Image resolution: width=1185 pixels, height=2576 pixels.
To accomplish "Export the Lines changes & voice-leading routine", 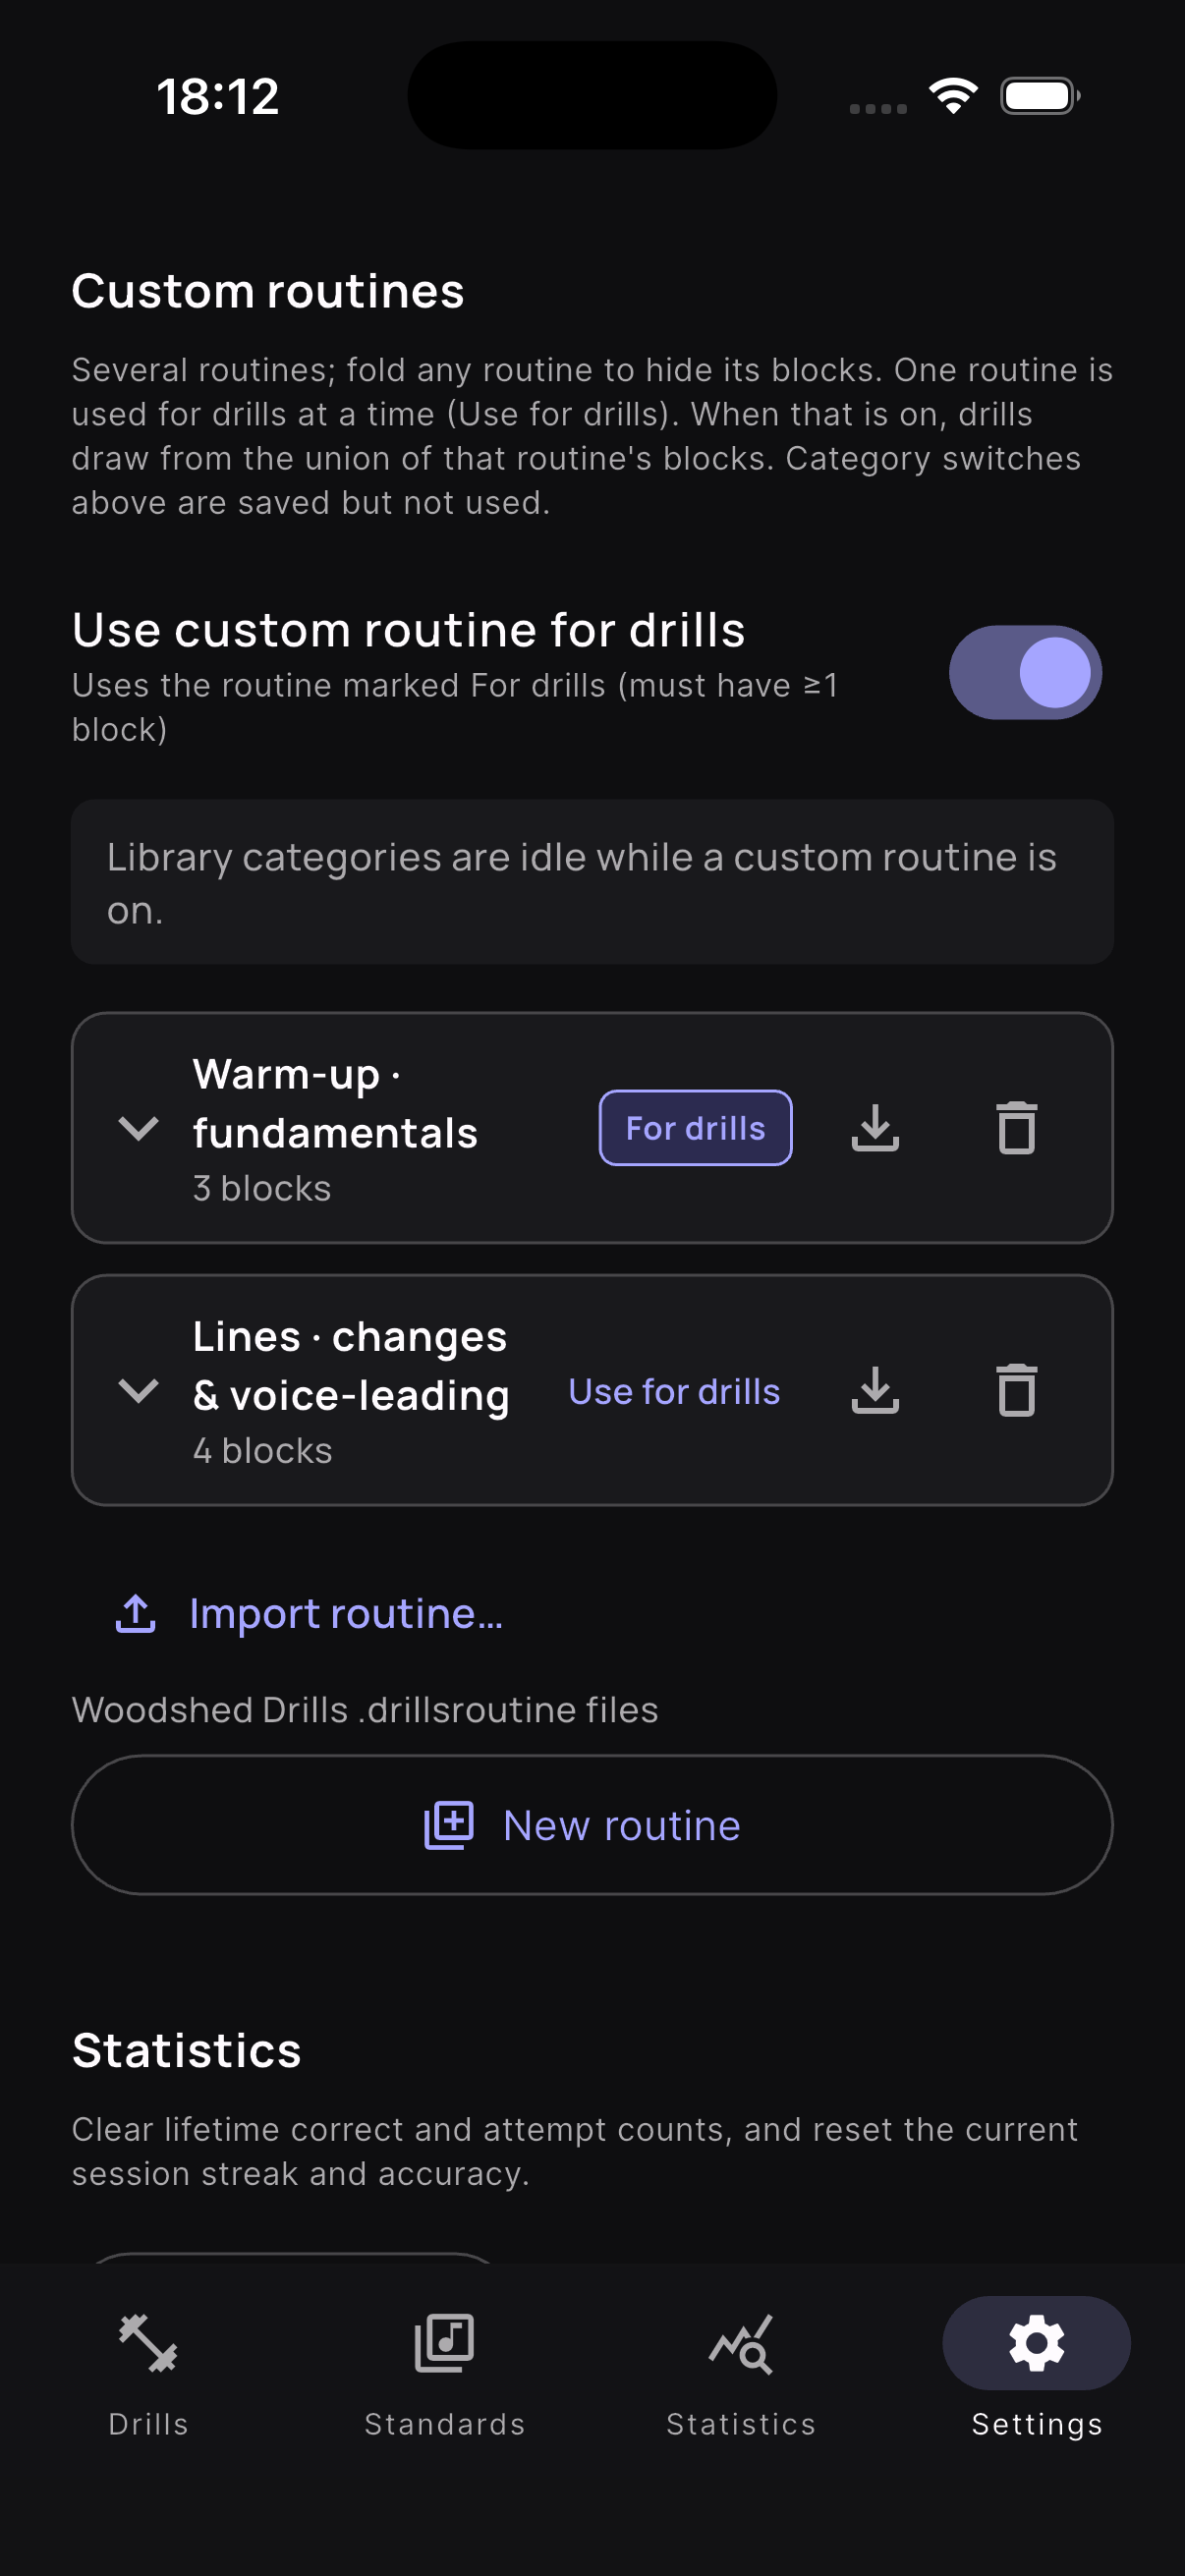I will click(875, 1390).
